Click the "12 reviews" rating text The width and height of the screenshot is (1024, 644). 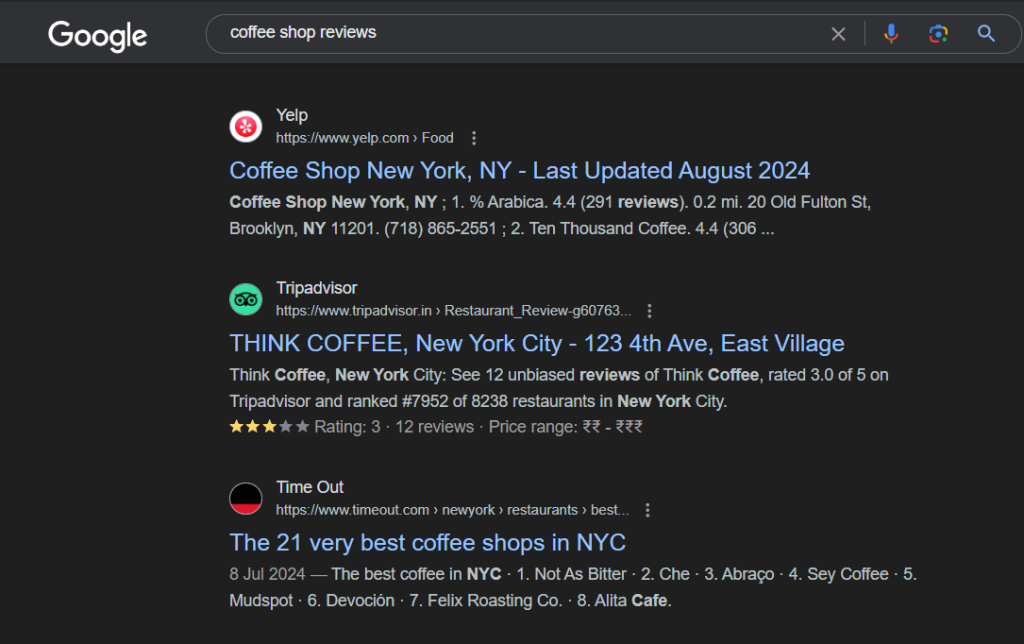(x=434, y=427)
